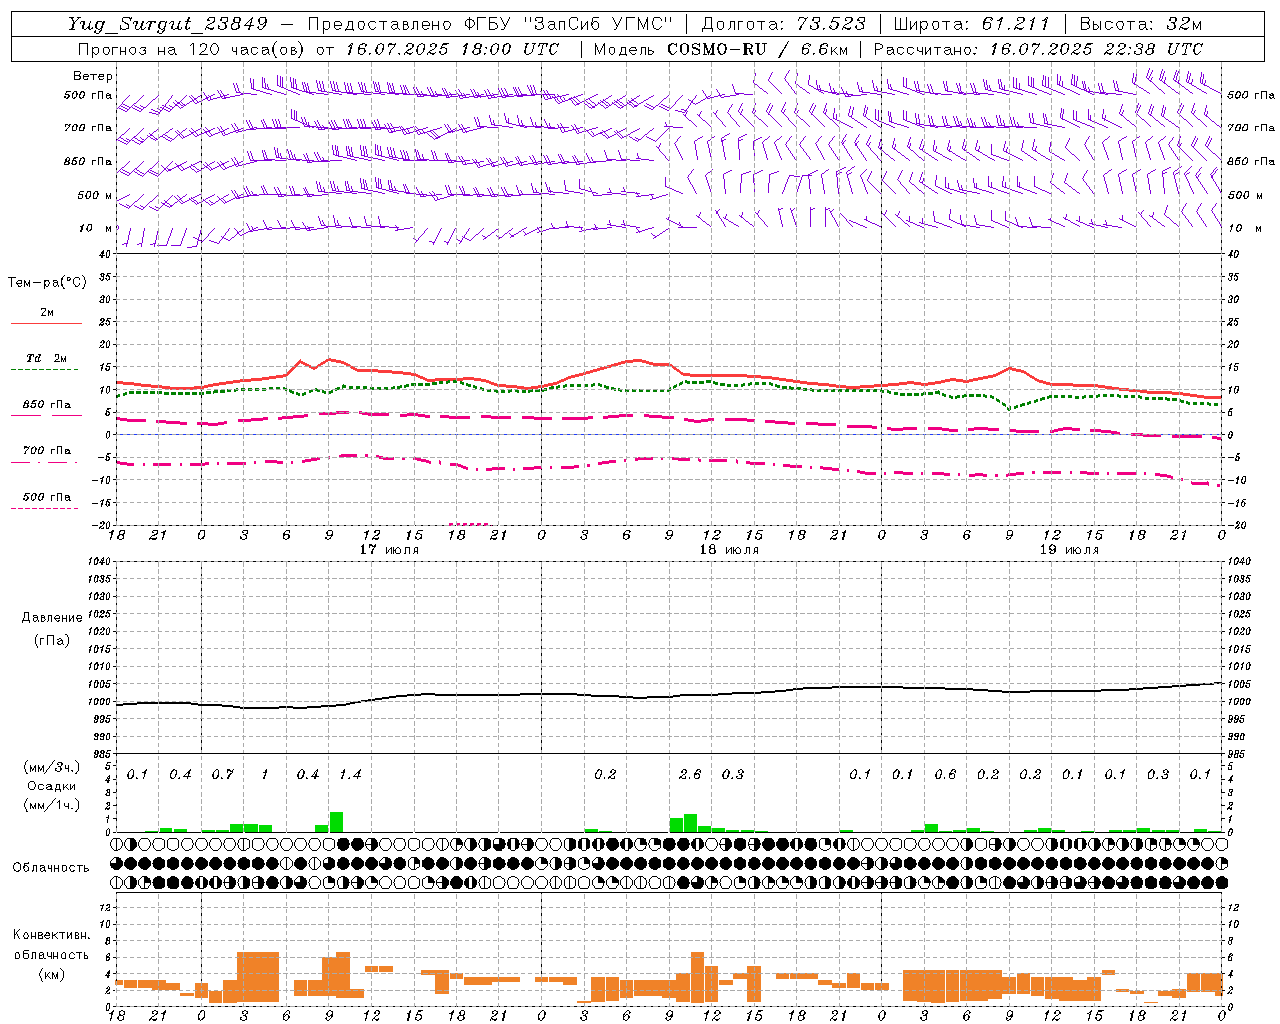Click the Модель COSMO-RU / 6.6км text

tap(721, 49)
